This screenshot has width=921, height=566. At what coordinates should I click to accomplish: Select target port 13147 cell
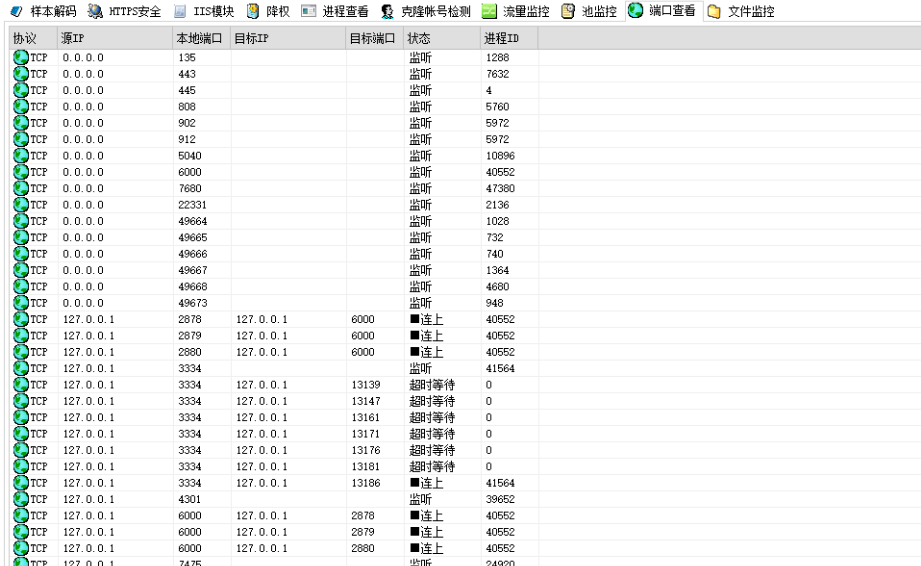click(366, 401)
